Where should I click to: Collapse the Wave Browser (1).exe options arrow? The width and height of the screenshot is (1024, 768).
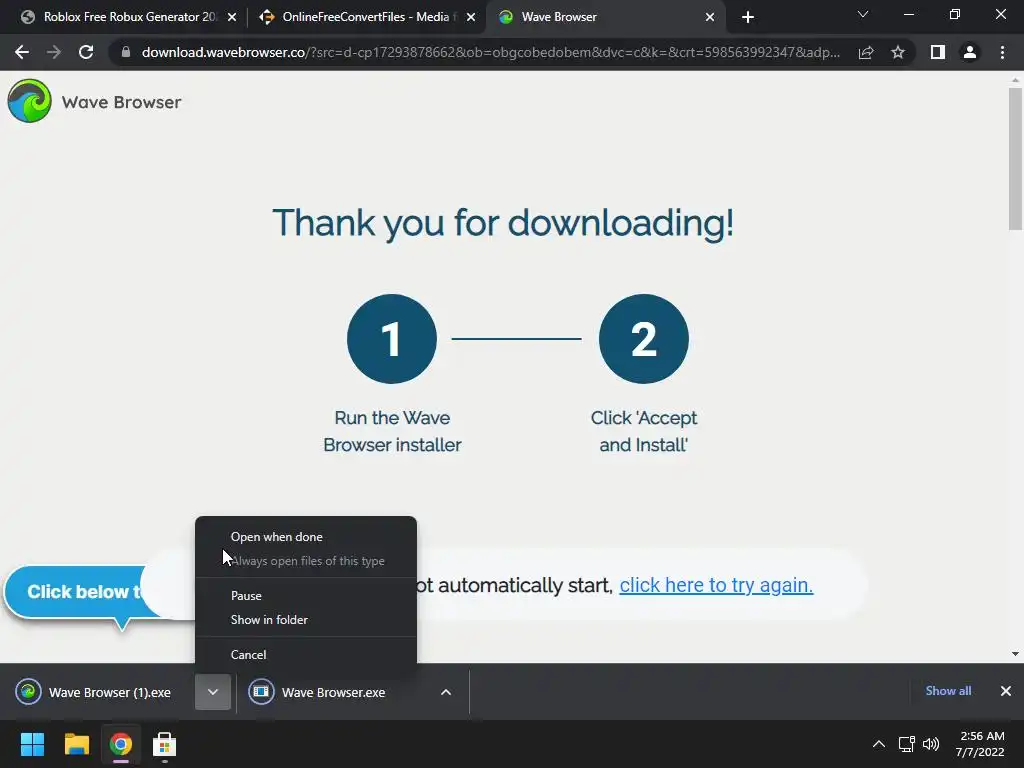click(x=213, y=692)
